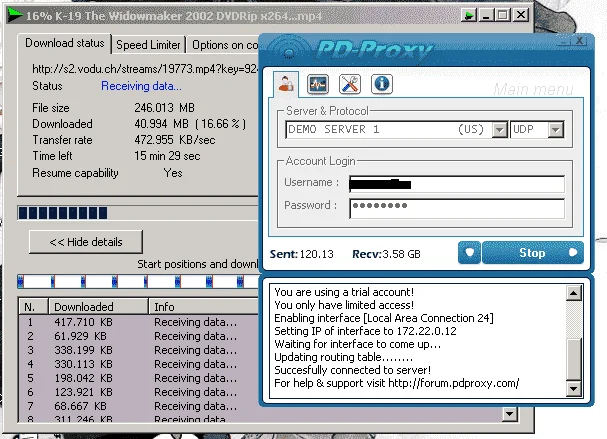
Task: Click the Recv: 3.58 GB counter
Action: 386,254
